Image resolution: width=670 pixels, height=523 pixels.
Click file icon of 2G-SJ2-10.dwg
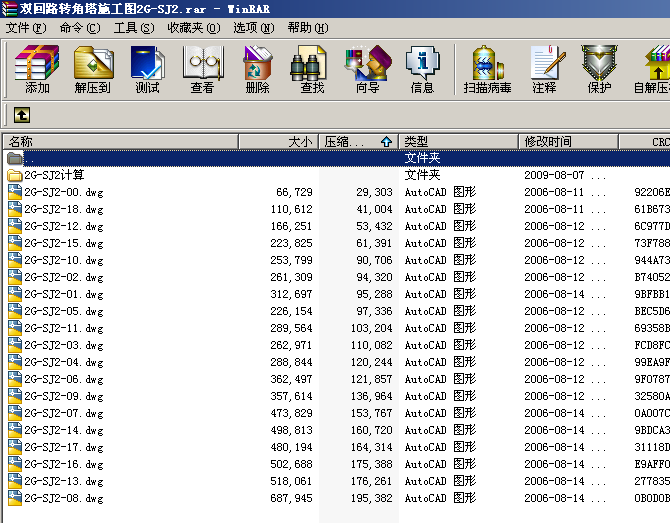coord(15,260)
